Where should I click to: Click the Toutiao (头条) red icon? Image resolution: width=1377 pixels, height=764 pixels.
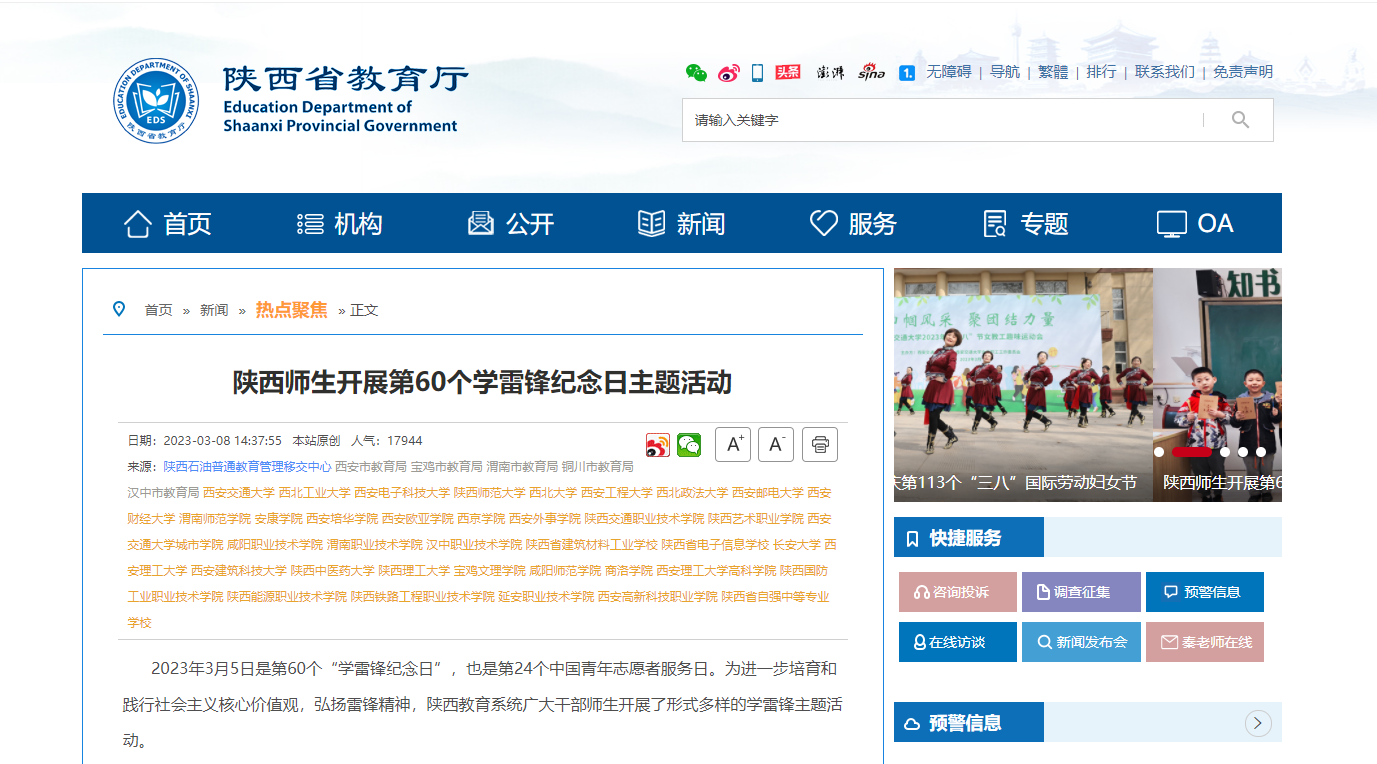tap(788, 72)
